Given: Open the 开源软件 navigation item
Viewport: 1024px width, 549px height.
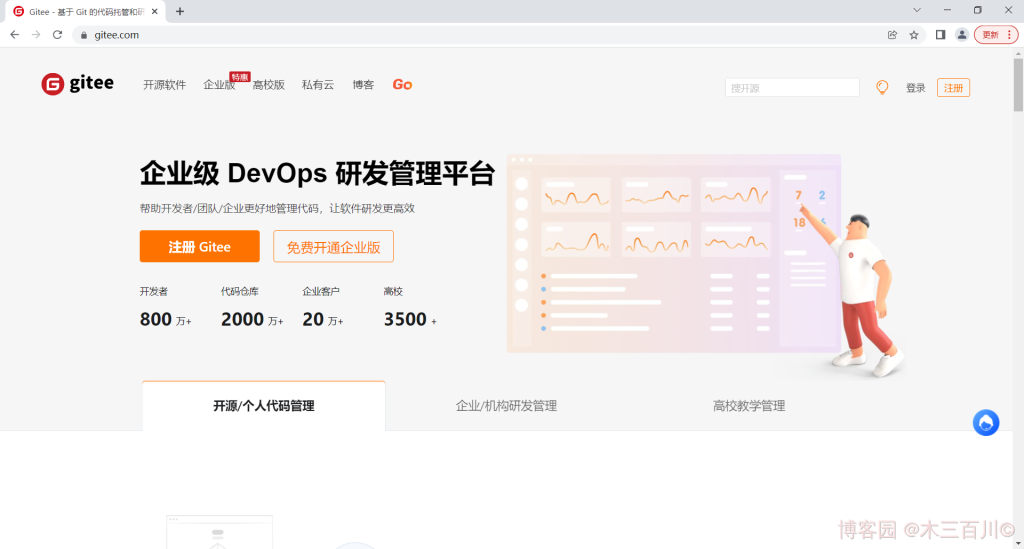Looking at the screenshot, I should pos(164,85).
